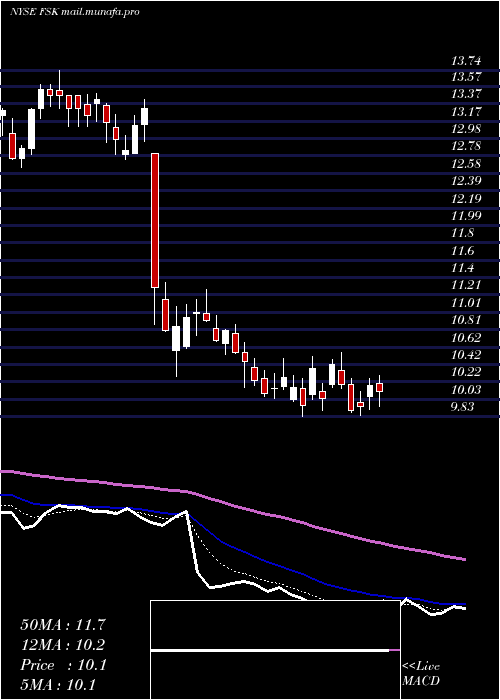Click the 12.78 price axis label
500x700 pixels.
467,146
